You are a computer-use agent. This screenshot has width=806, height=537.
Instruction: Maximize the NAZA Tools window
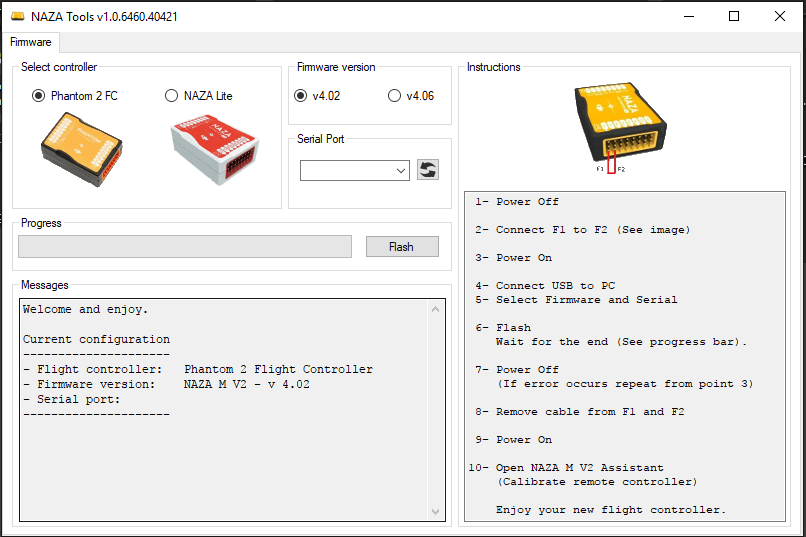click(x=734, y=16)
